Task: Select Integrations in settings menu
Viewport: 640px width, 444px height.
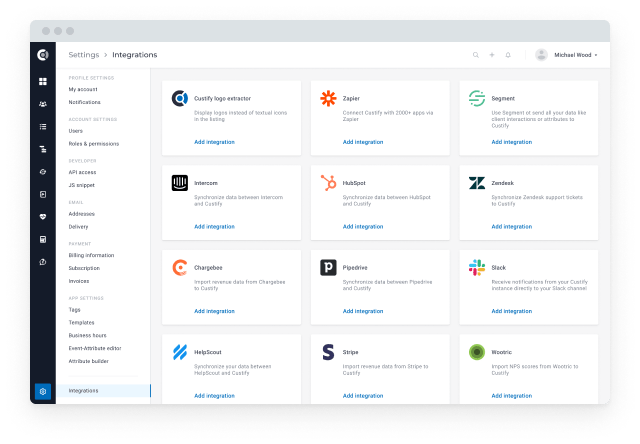Action: pos(103,391)
